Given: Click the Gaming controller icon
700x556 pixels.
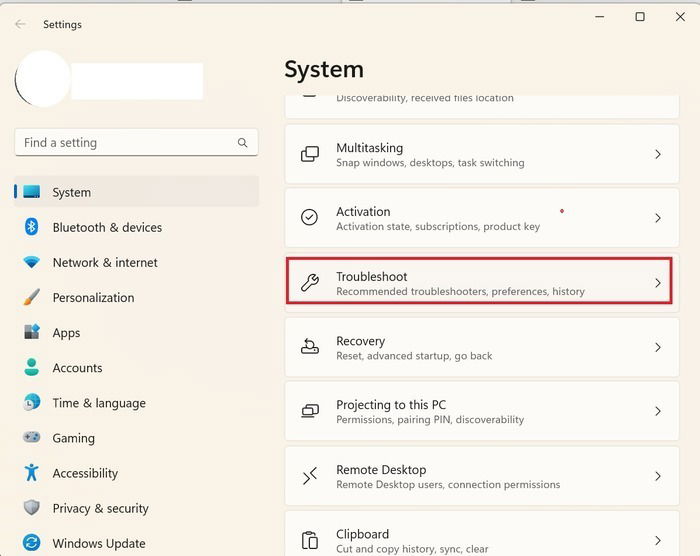Looking at the screenshot, I should coord(32,437).
